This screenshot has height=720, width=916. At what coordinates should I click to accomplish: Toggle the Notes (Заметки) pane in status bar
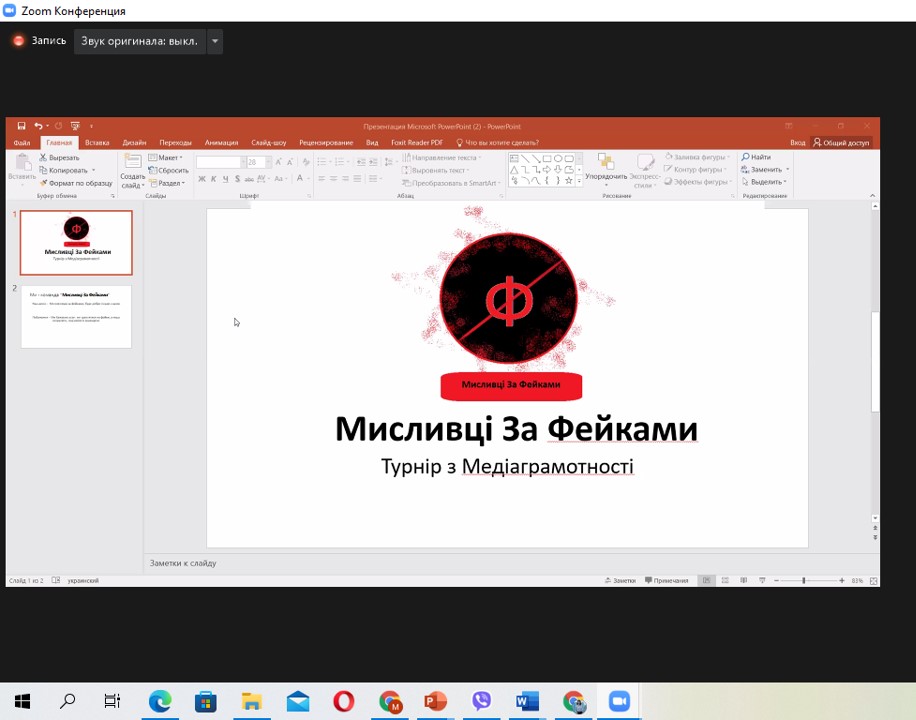[620, 580]
